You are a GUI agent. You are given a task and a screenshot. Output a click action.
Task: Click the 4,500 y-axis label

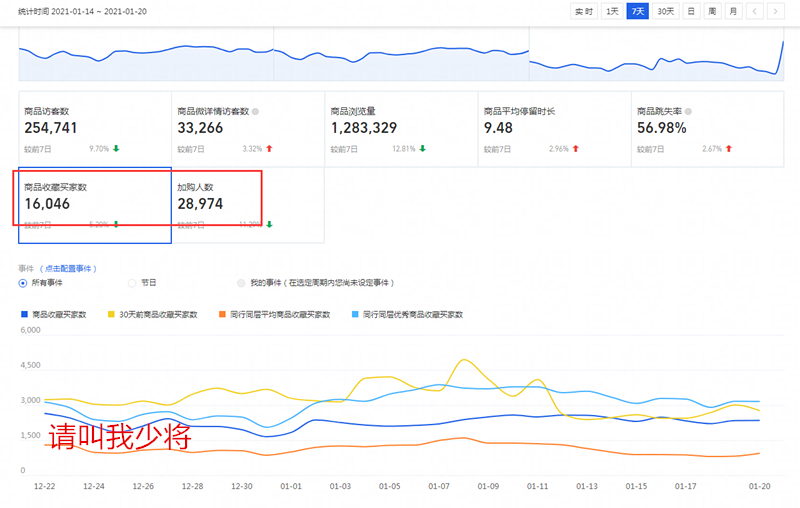[x=30, y=365]
